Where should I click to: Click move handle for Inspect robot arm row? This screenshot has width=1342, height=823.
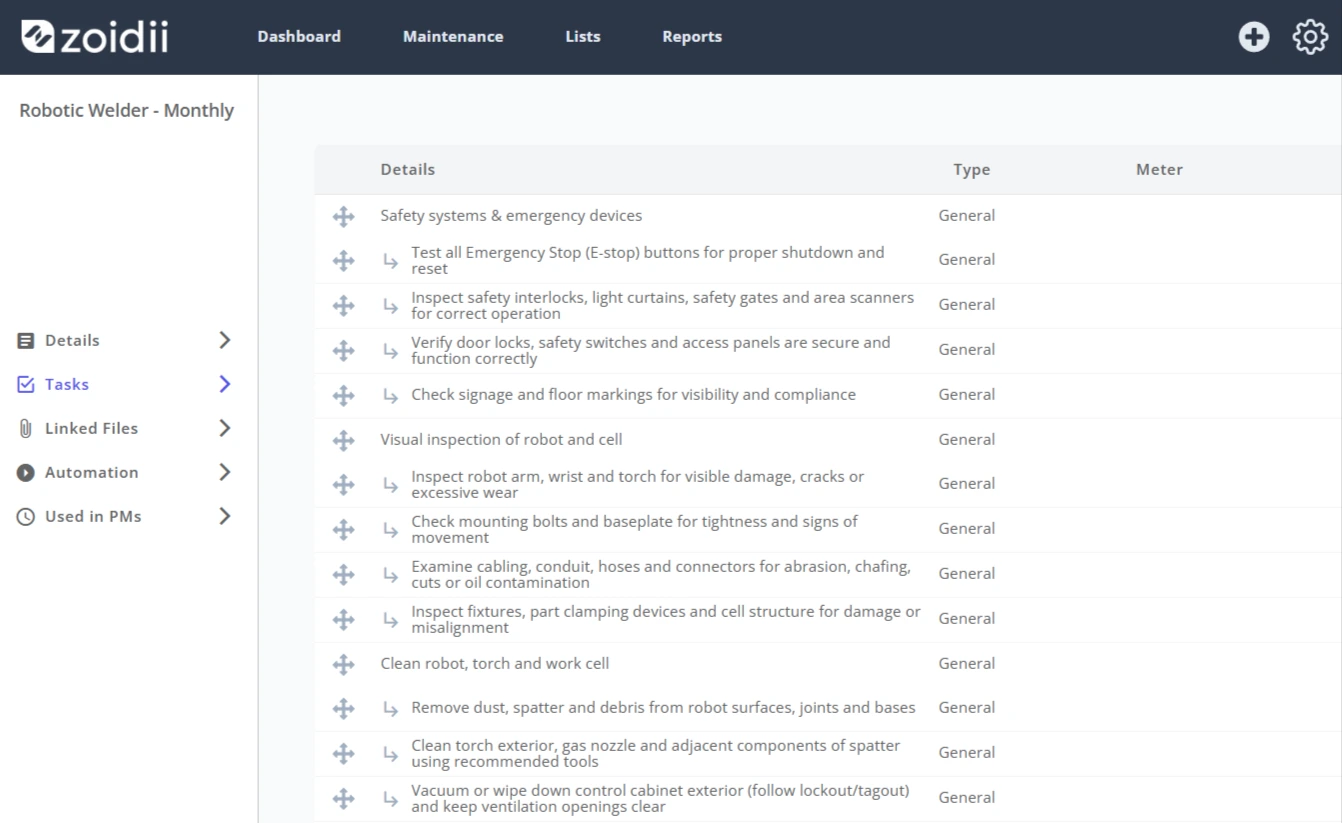point(343,484)
